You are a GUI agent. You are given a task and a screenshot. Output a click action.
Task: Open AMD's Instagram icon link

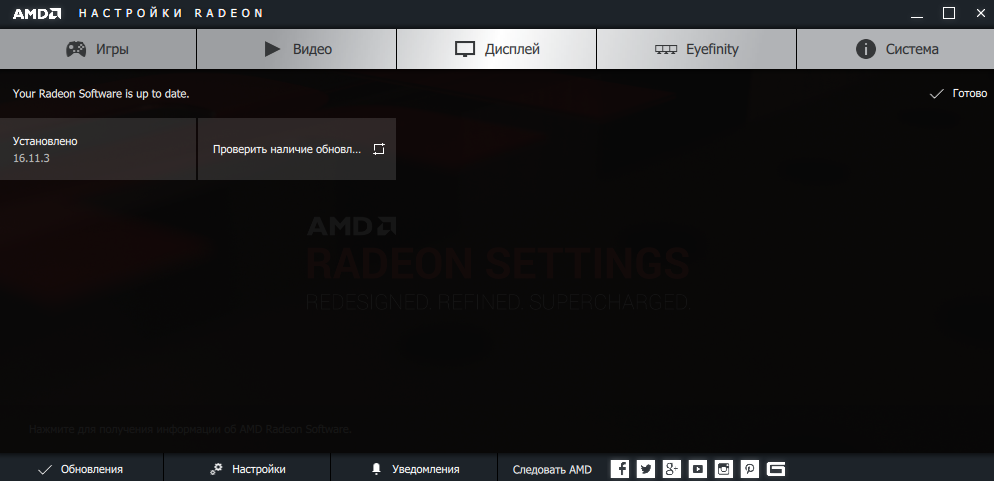(x=724, y=469)
